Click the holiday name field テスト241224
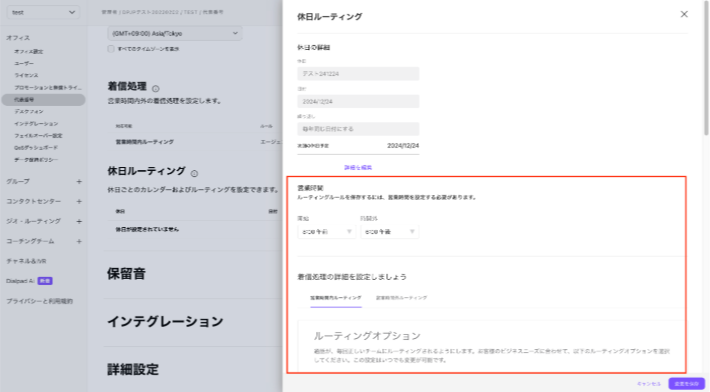 click(358, 74)
